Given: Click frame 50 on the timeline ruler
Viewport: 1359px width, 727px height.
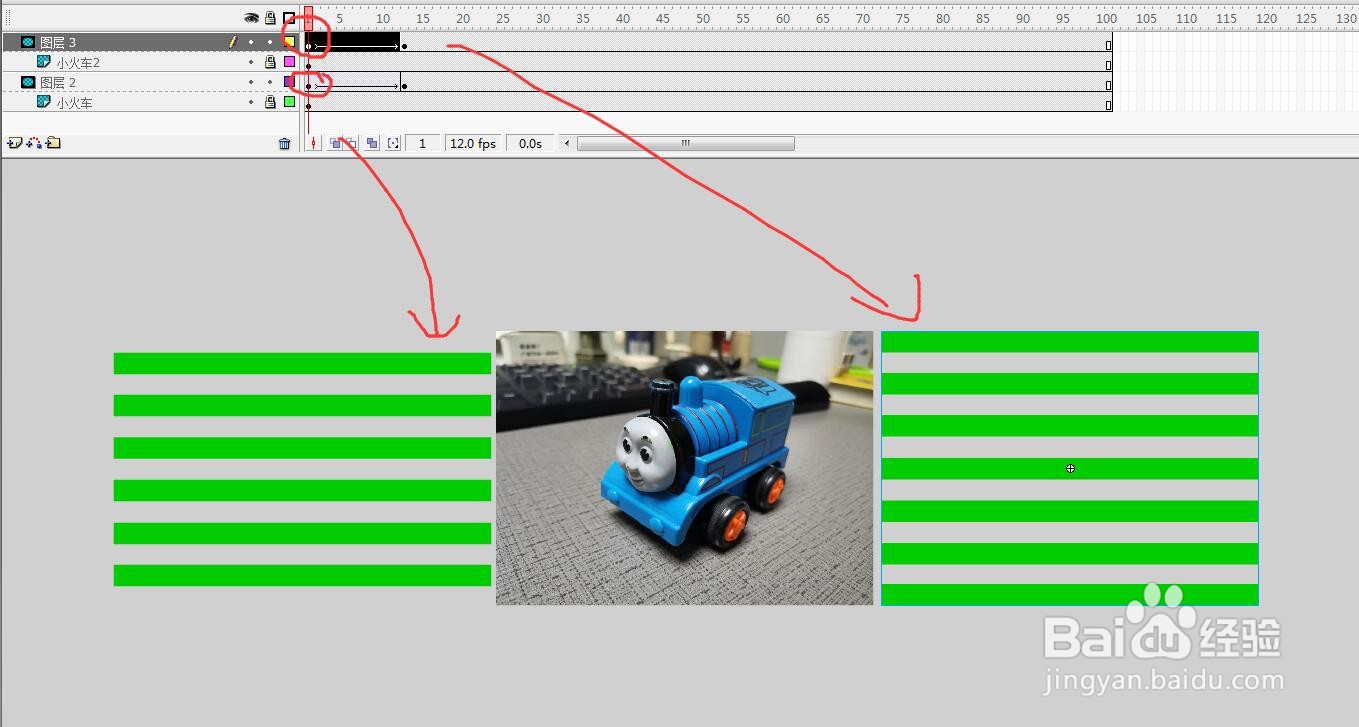Looking at the screenshot, I should [x=701, y=18].
